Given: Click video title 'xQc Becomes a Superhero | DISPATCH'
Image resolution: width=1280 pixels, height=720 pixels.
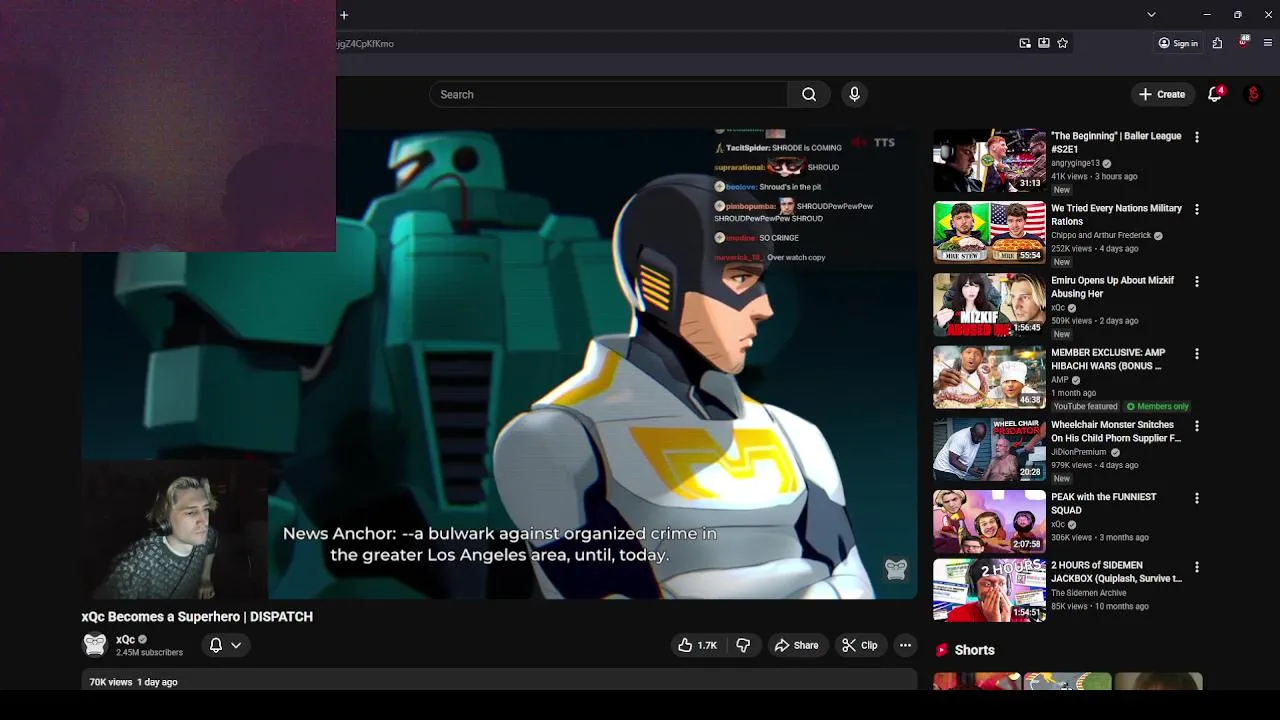Looking at the screenshot, I should (197, 617).
